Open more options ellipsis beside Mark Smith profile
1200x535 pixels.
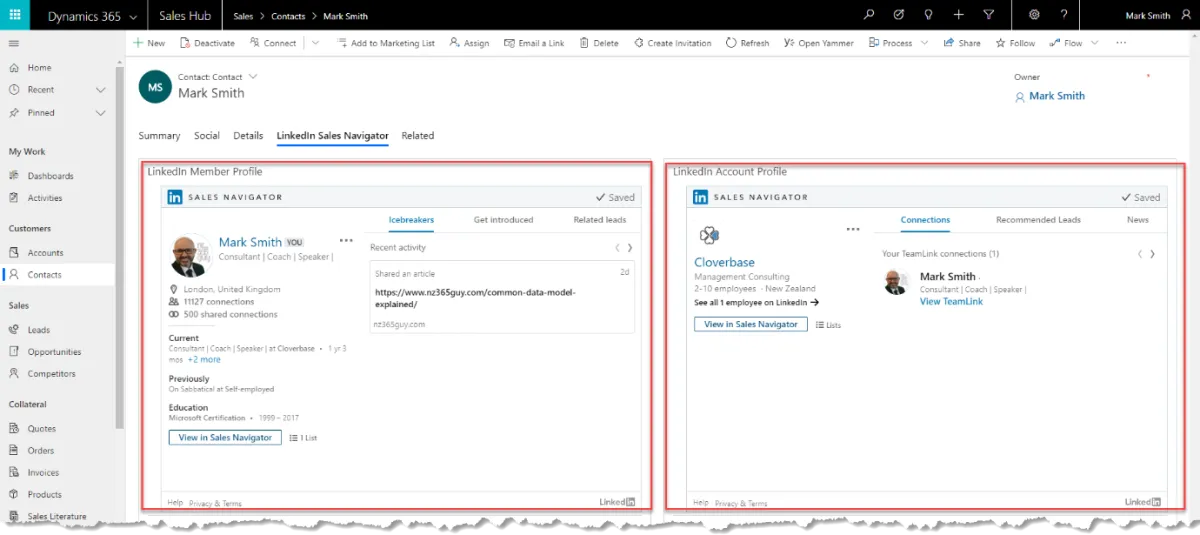[346, 241]
